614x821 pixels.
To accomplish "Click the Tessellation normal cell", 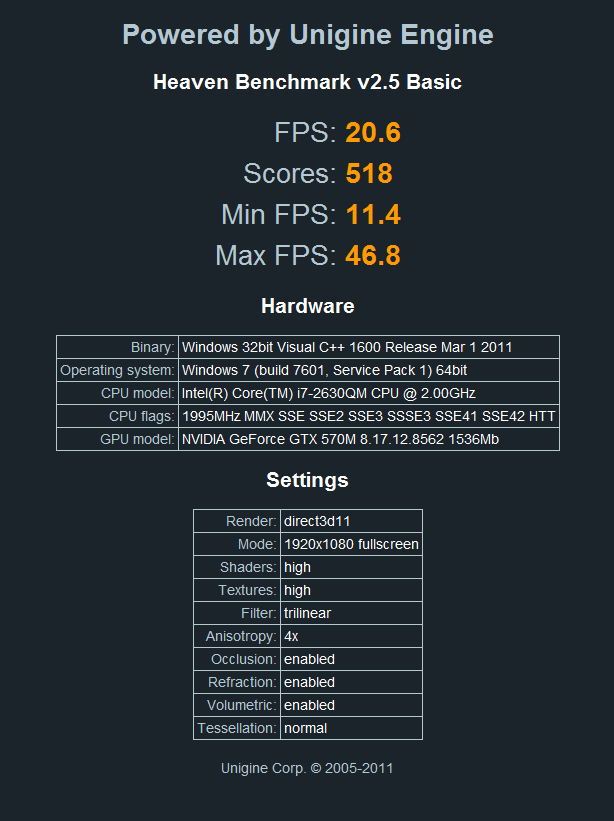I will click(351, 728).
